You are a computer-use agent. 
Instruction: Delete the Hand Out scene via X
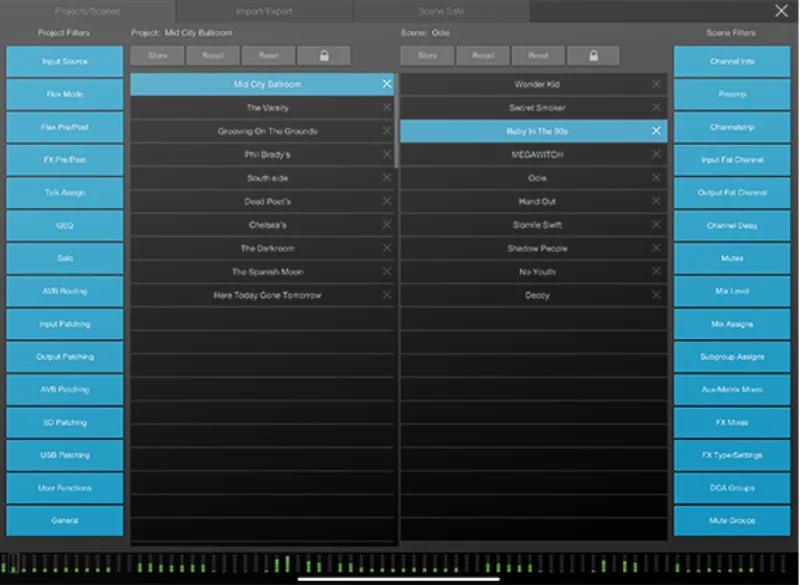click(x=656, y=201)
